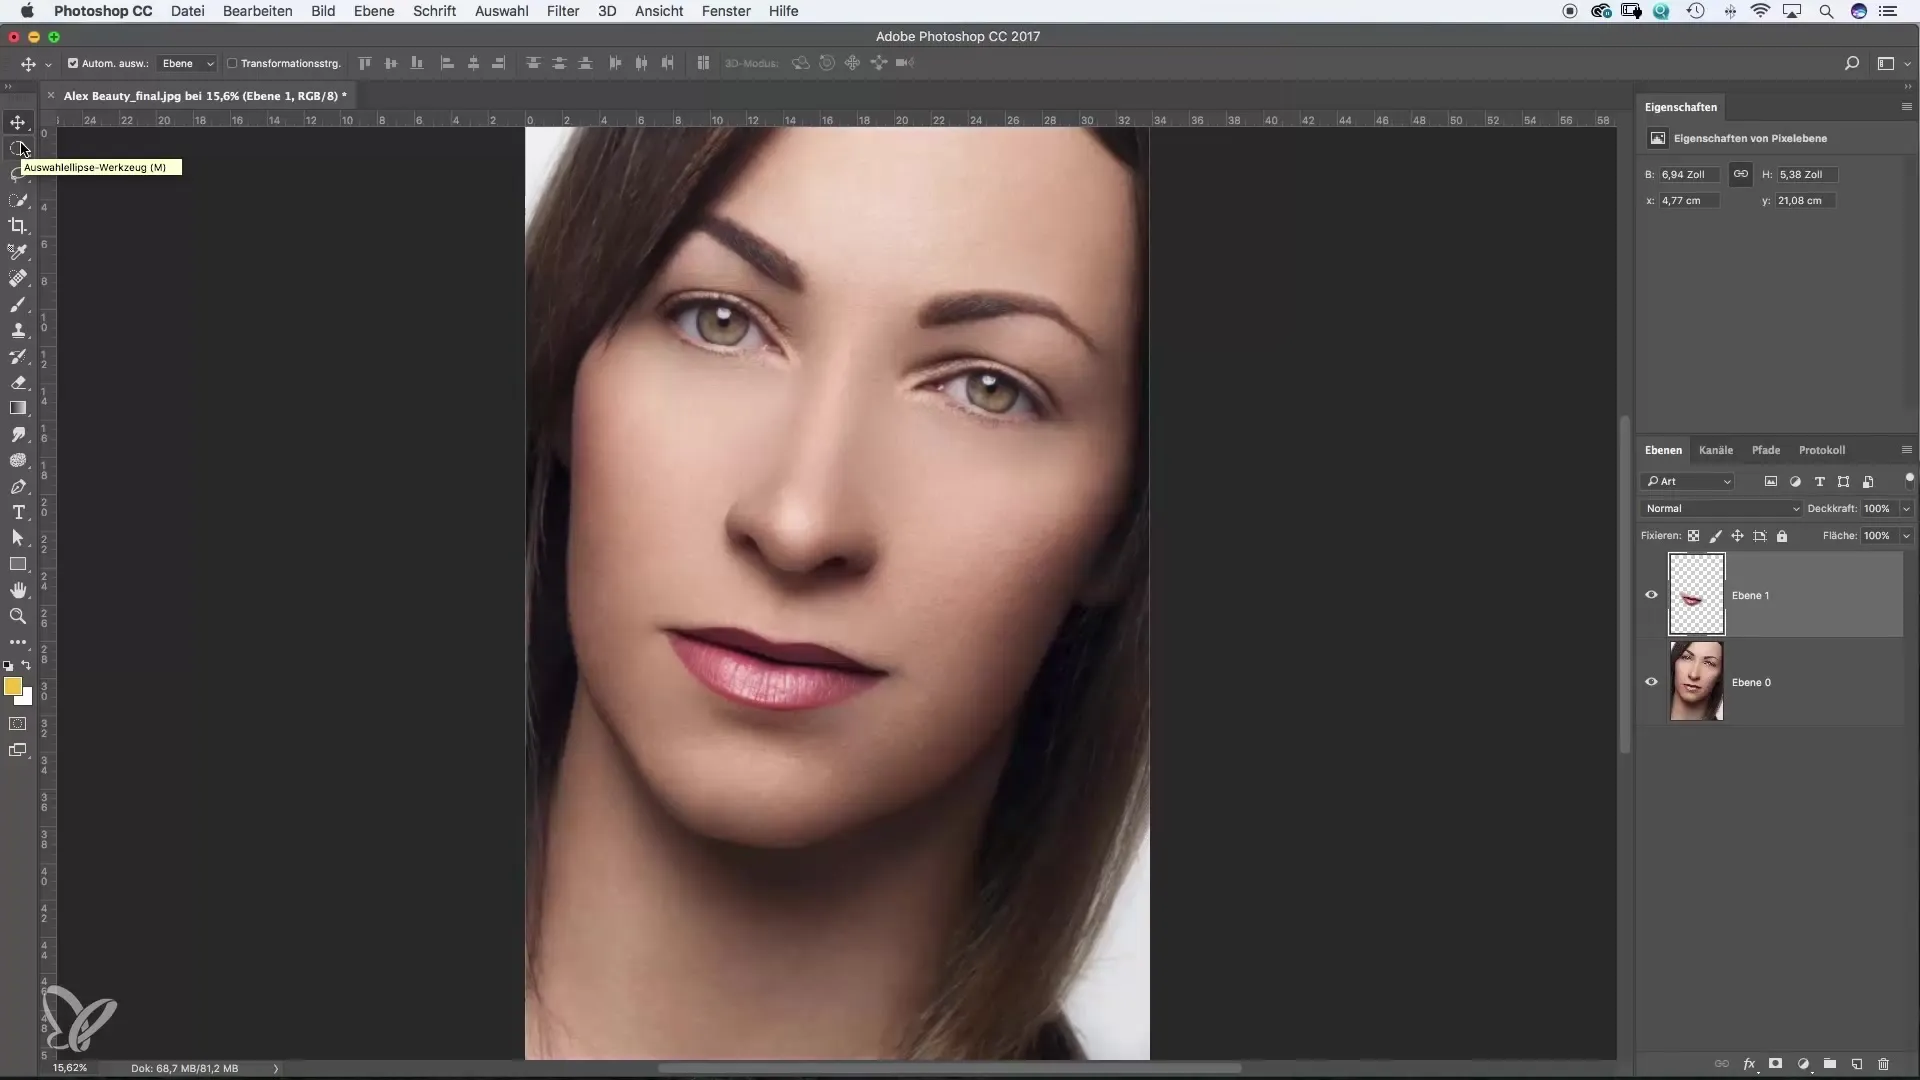Select the Eyedropper tool
Screen dimensions: 1920x1080
click(18, 252)
